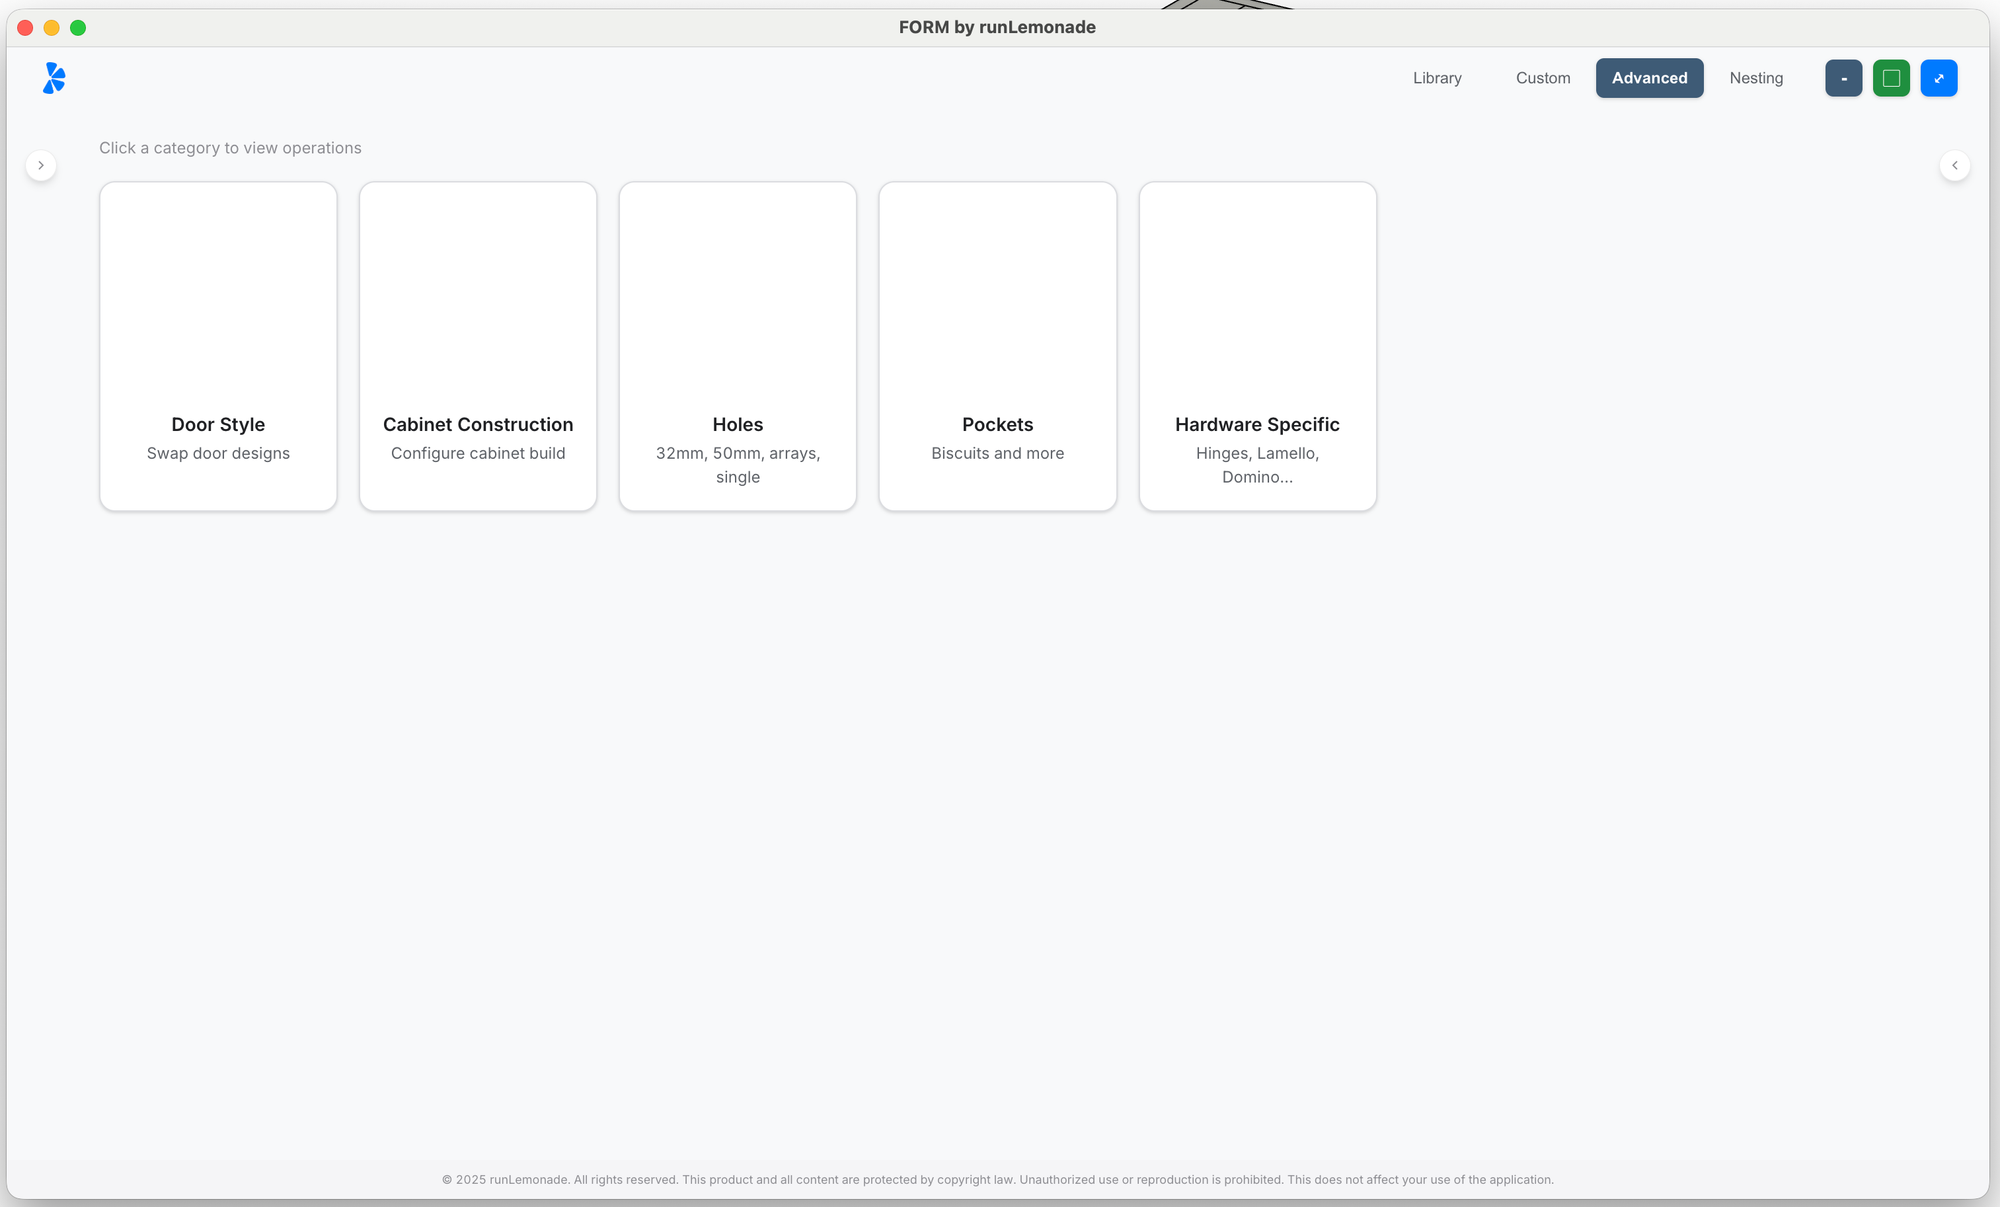2000x1207 pixels.
Task: Collapse the right panel using chevron
Action: pos(1954,165)
